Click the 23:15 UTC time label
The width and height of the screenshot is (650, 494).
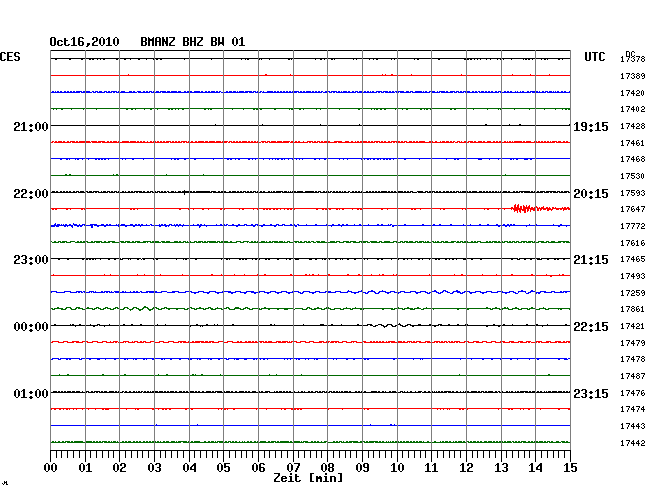coord(591,393)
